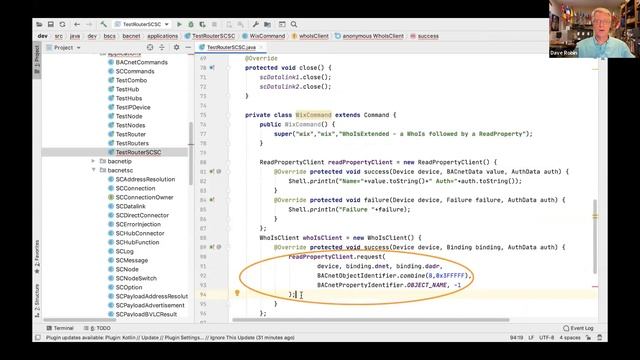This screenshot has width=640, height=360.
Task: Click the Stop square icon
Action: tap(214, 24)
